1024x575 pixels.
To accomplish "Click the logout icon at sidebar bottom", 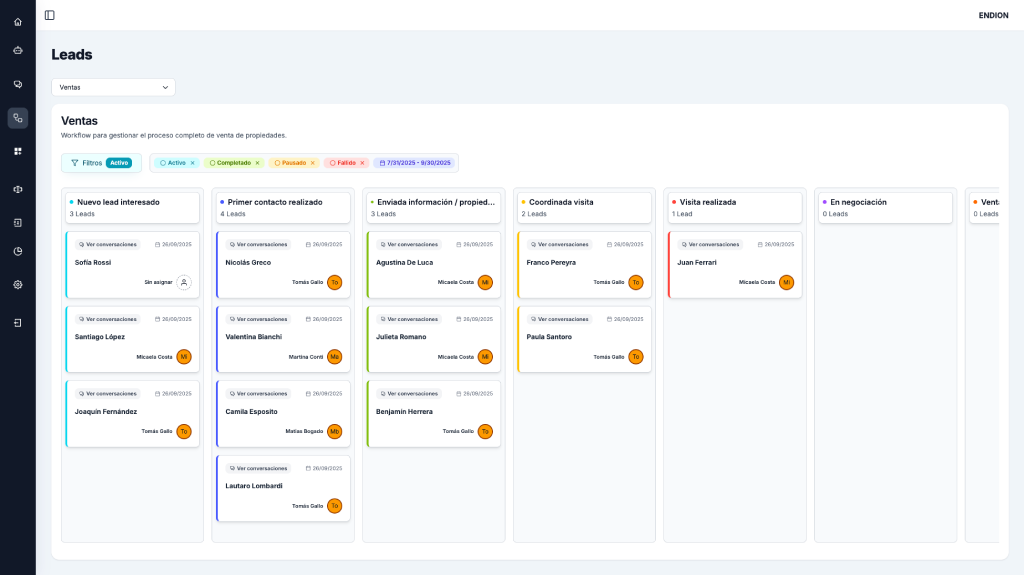I will point(18,323).
